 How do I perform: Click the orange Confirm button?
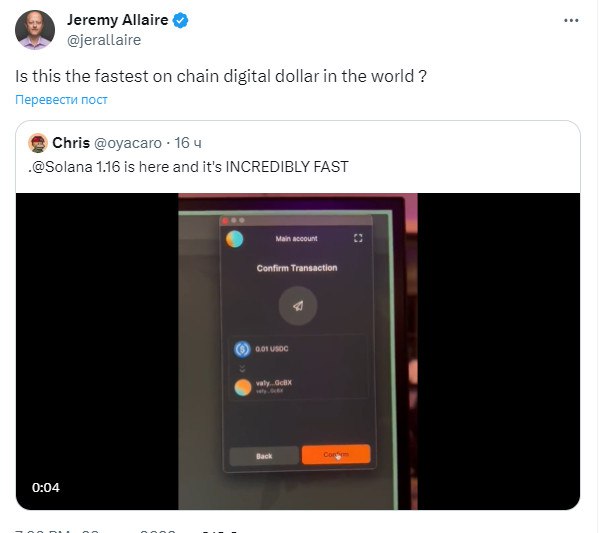point(336,454)
